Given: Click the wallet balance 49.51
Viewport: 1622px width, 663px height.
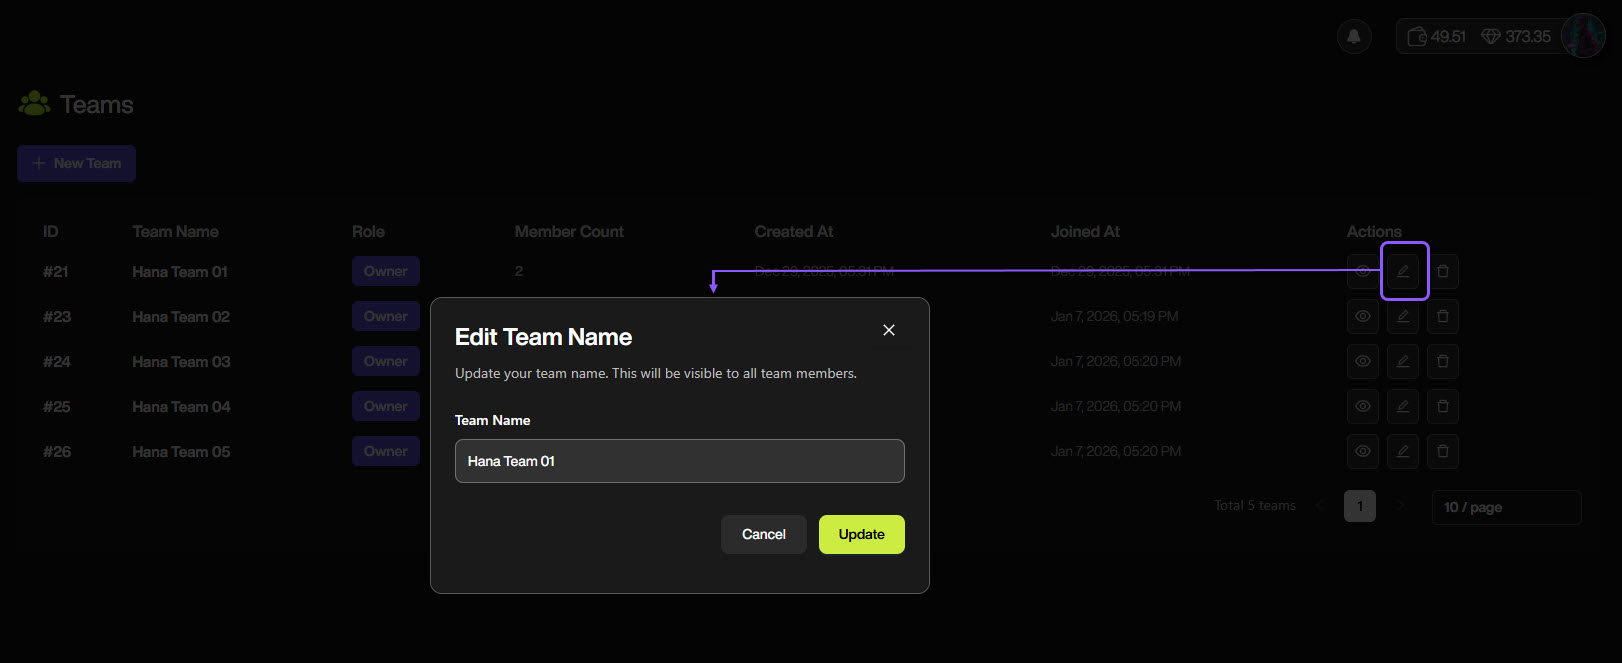Looking at the screenshot, I should (x=1437, y=37).
